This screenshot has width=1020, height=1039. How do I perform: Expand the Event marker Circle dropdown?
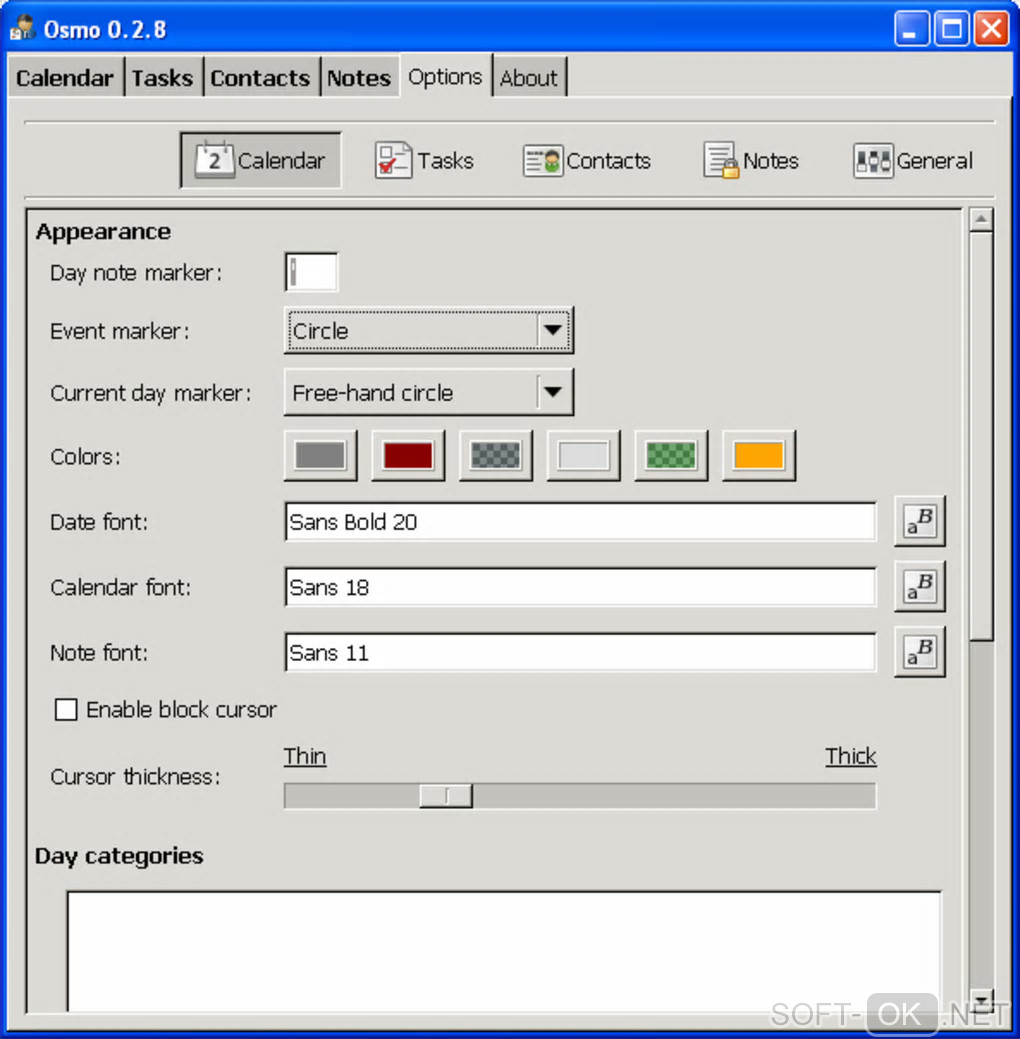click(429, 330)
